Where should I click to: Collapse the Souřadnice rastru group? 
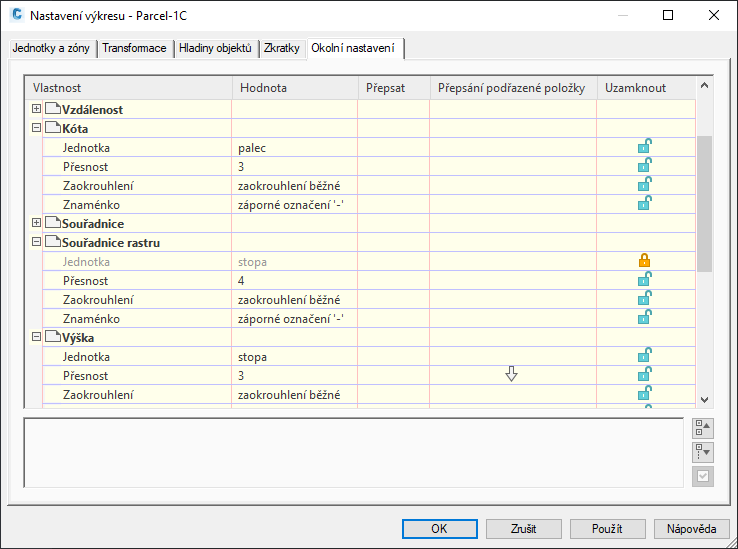36,242
